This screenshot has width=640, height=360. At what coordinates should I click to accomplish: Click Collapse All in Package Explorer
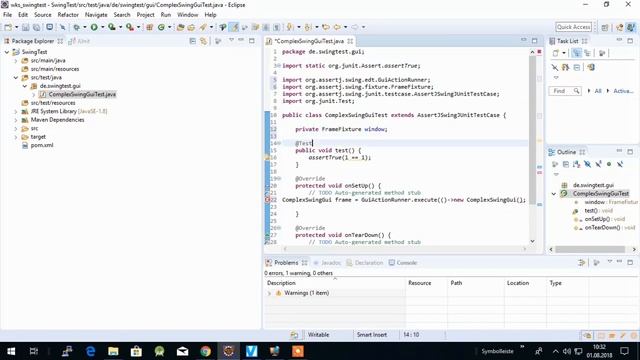tap(193, 41)
